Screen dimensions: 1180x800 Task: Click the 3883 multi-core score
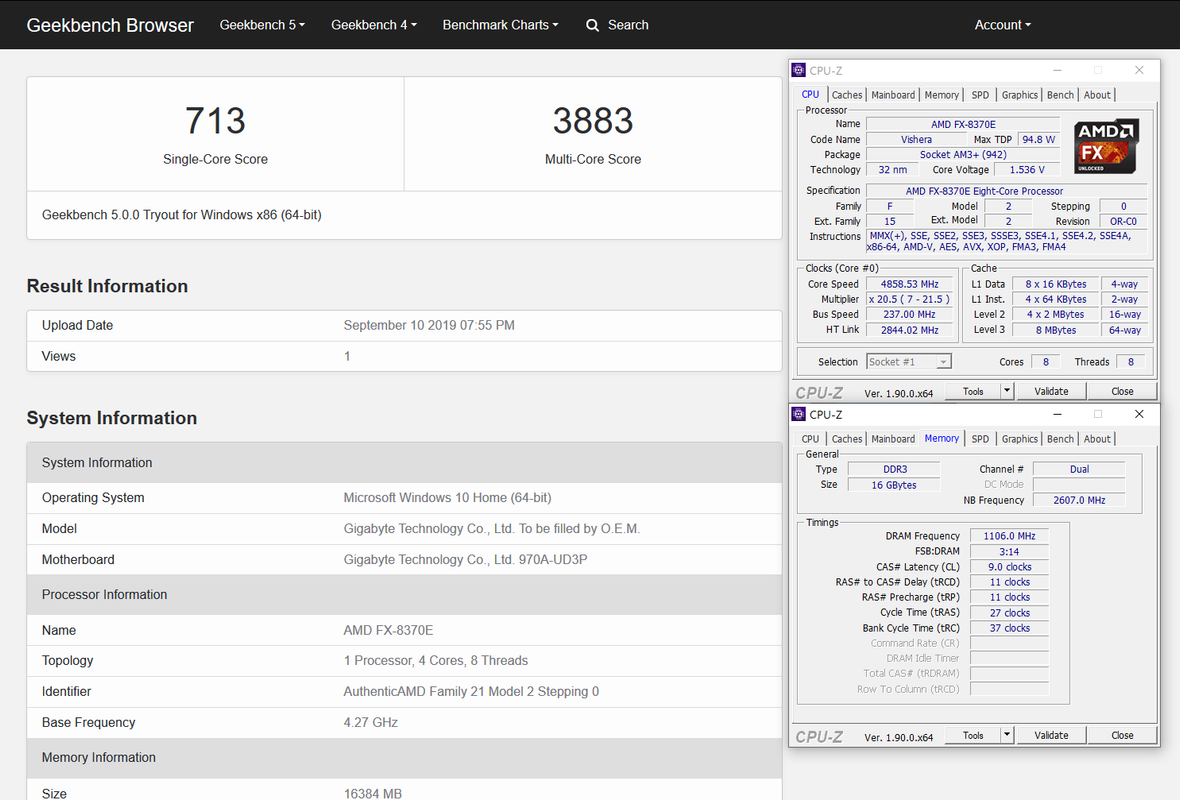click(x=593, y=120)
